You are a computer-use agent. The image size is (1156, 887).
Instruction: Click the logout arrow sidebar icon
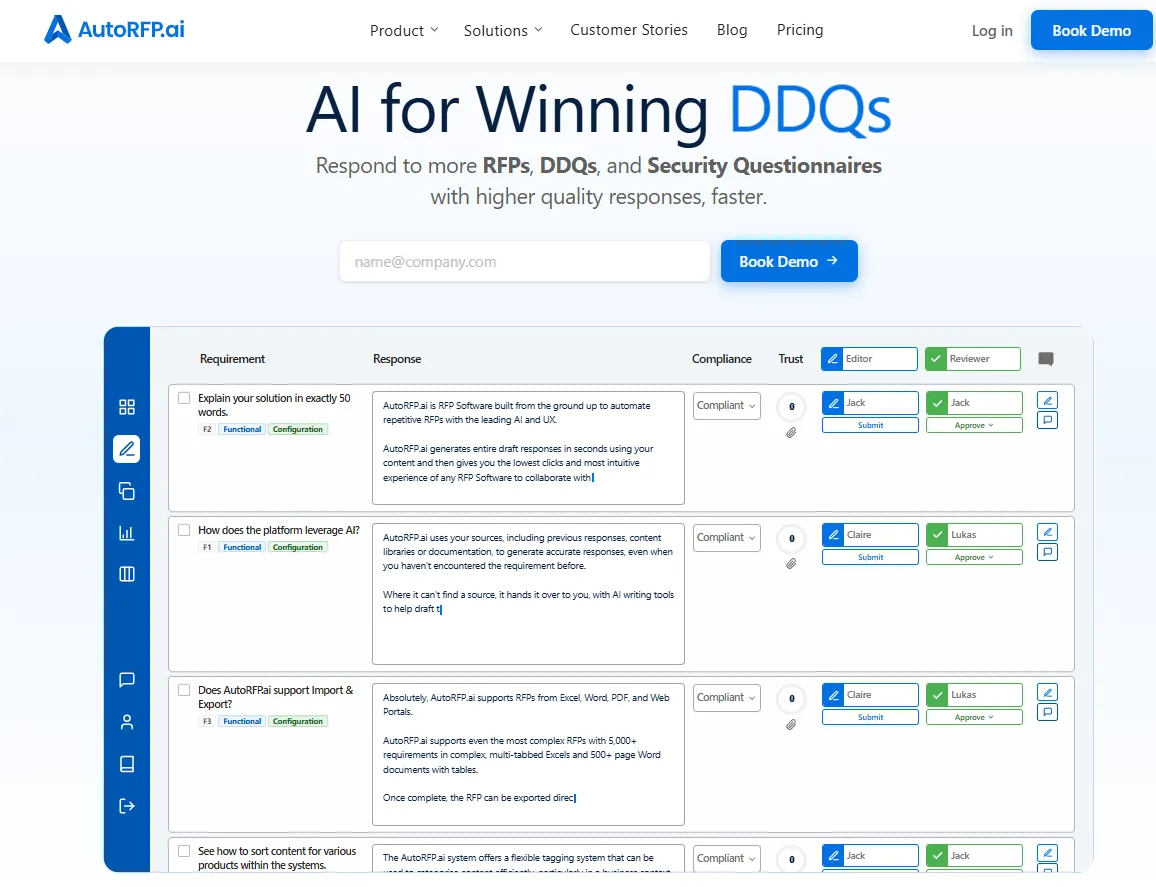(x=127, y=806)
